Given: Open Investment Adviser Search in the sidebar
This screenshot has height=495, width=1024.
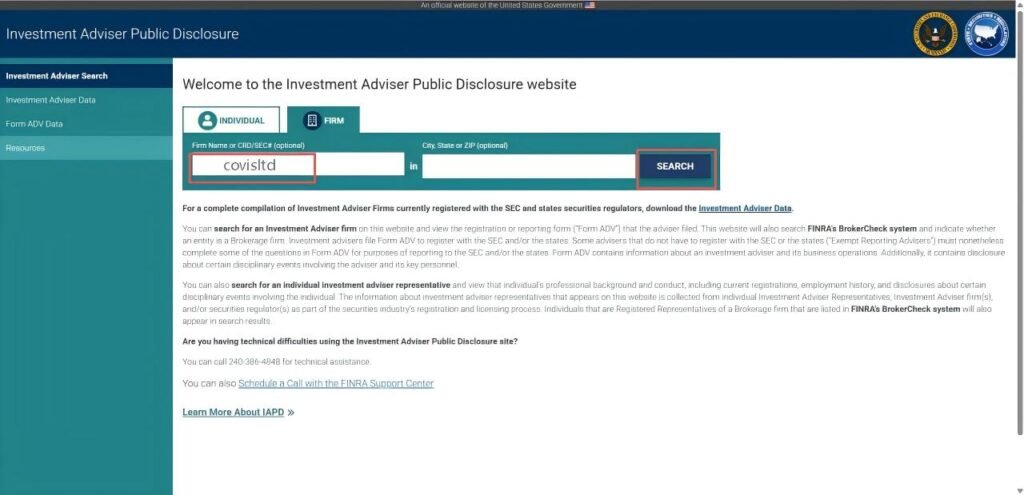Looking at the screenshot, I should tap(57, 76).
